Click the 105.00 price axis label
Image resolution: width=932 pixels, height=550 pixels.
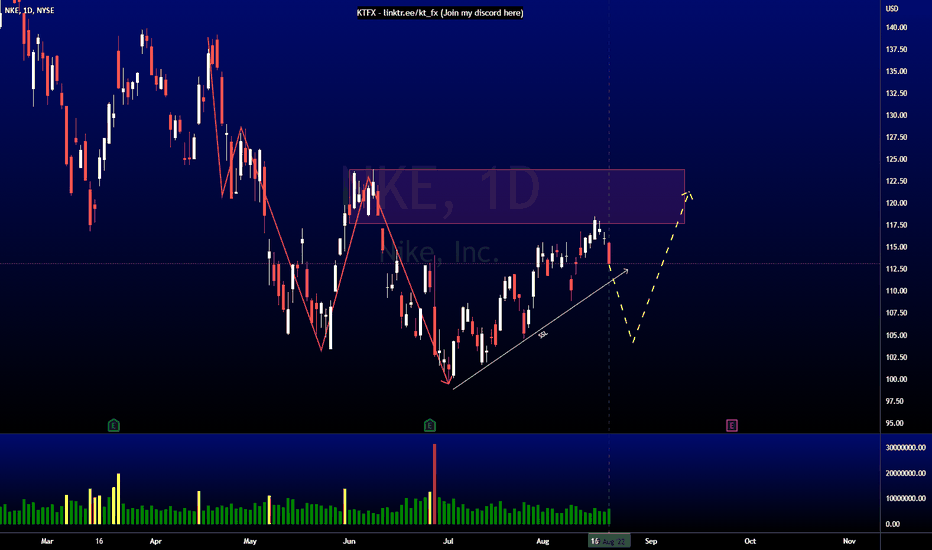point(896,335)
